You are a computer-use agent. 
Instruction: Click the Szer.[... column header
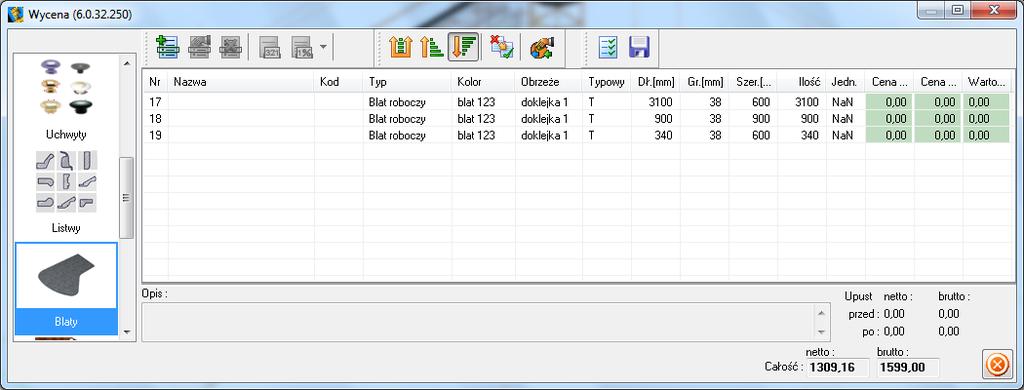click(x=754, y=82)
